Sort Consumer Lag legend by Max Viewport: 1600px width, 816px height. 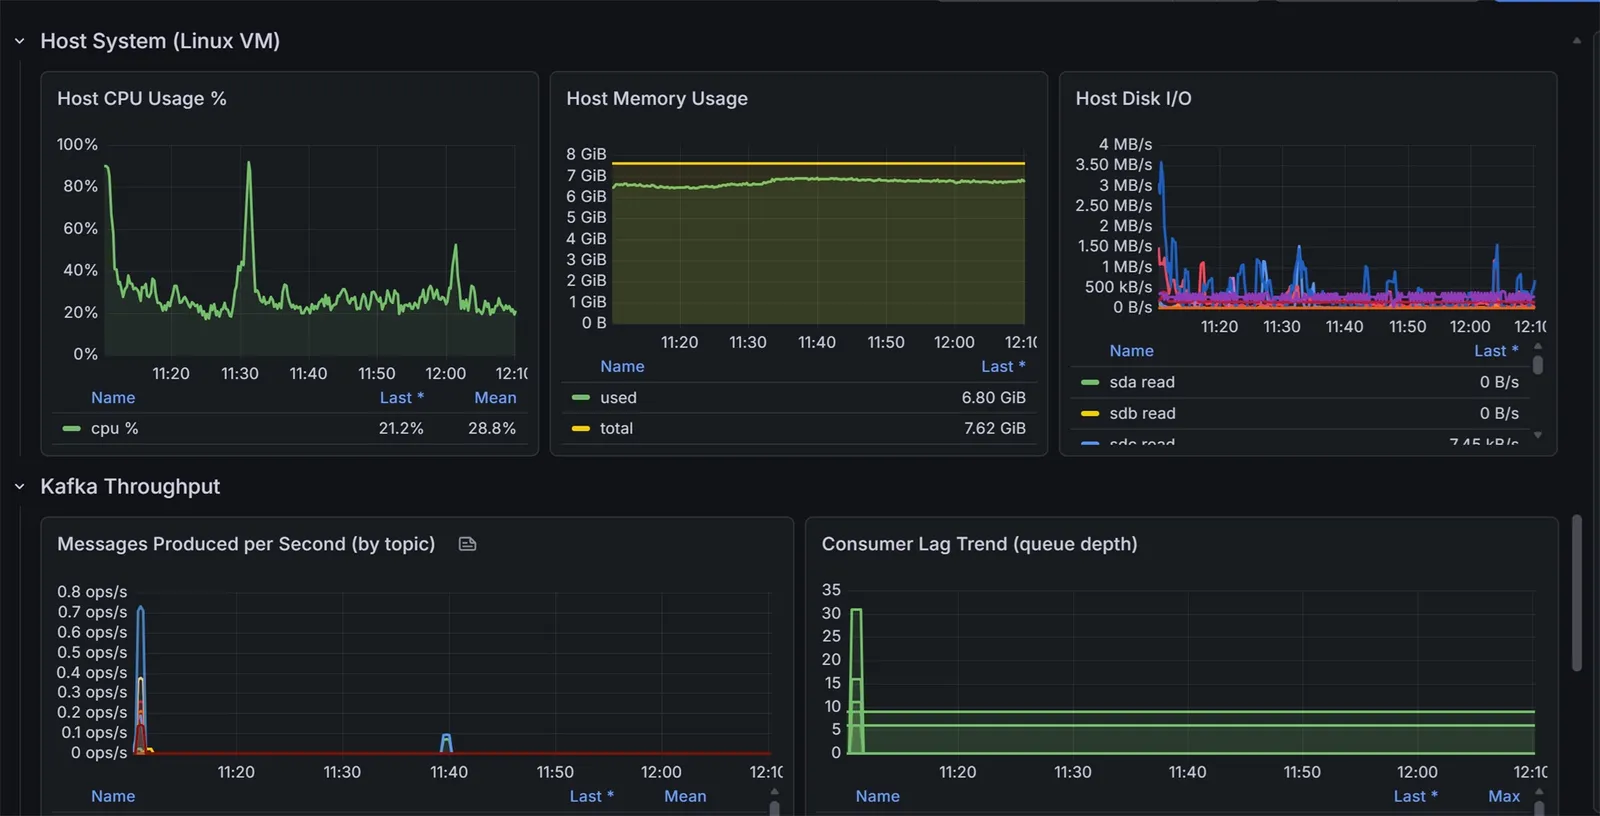click(1504, 797)
